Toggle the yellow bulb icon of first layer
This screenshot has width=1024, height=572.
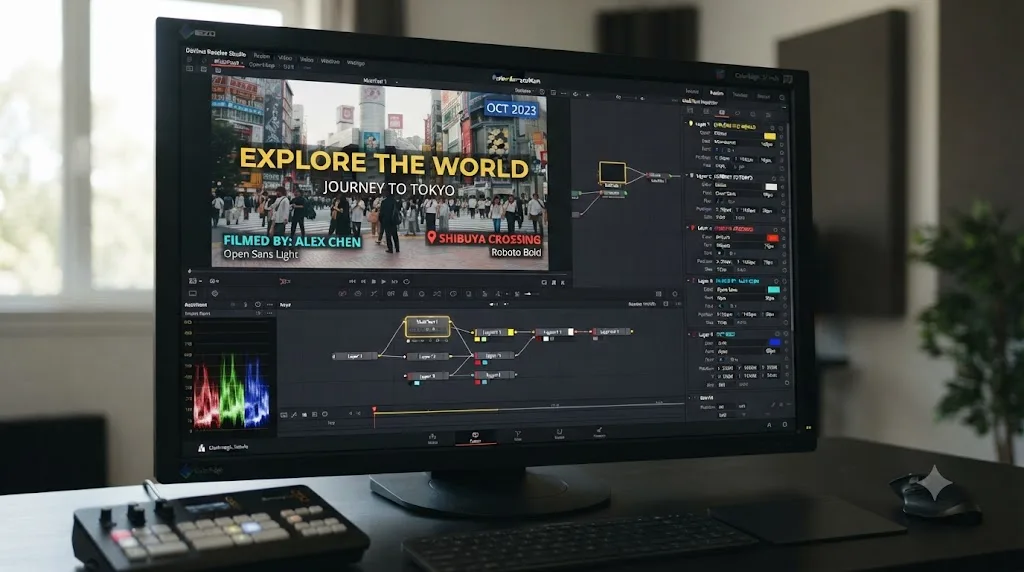(692, 123)
